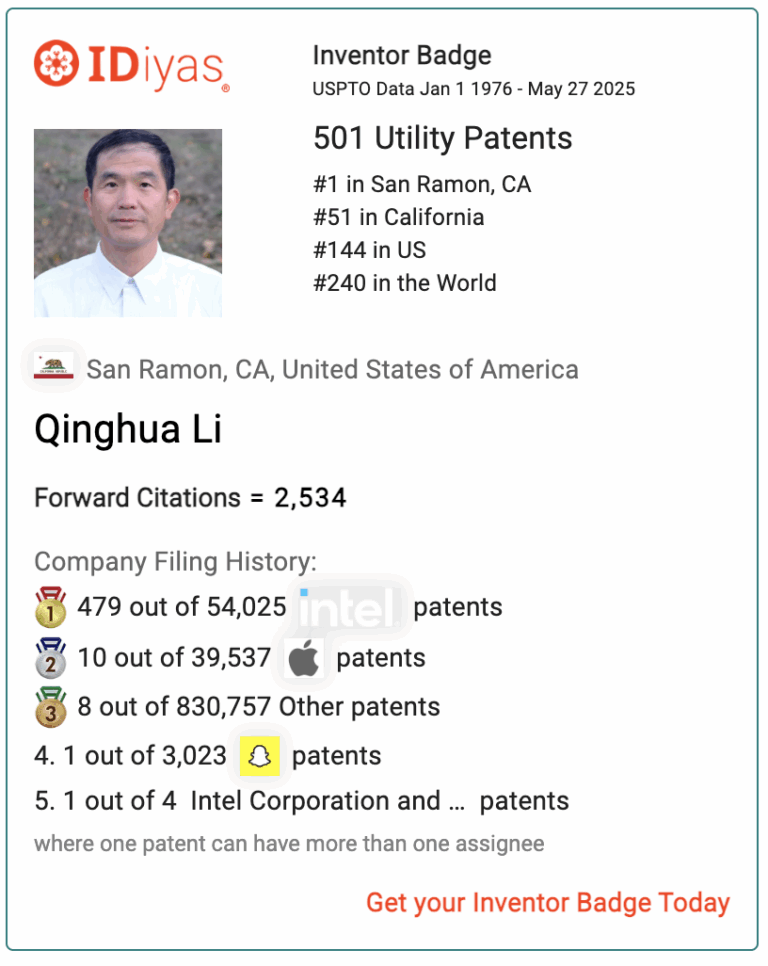Click the Inventor Badge title text

pos(402,55)
